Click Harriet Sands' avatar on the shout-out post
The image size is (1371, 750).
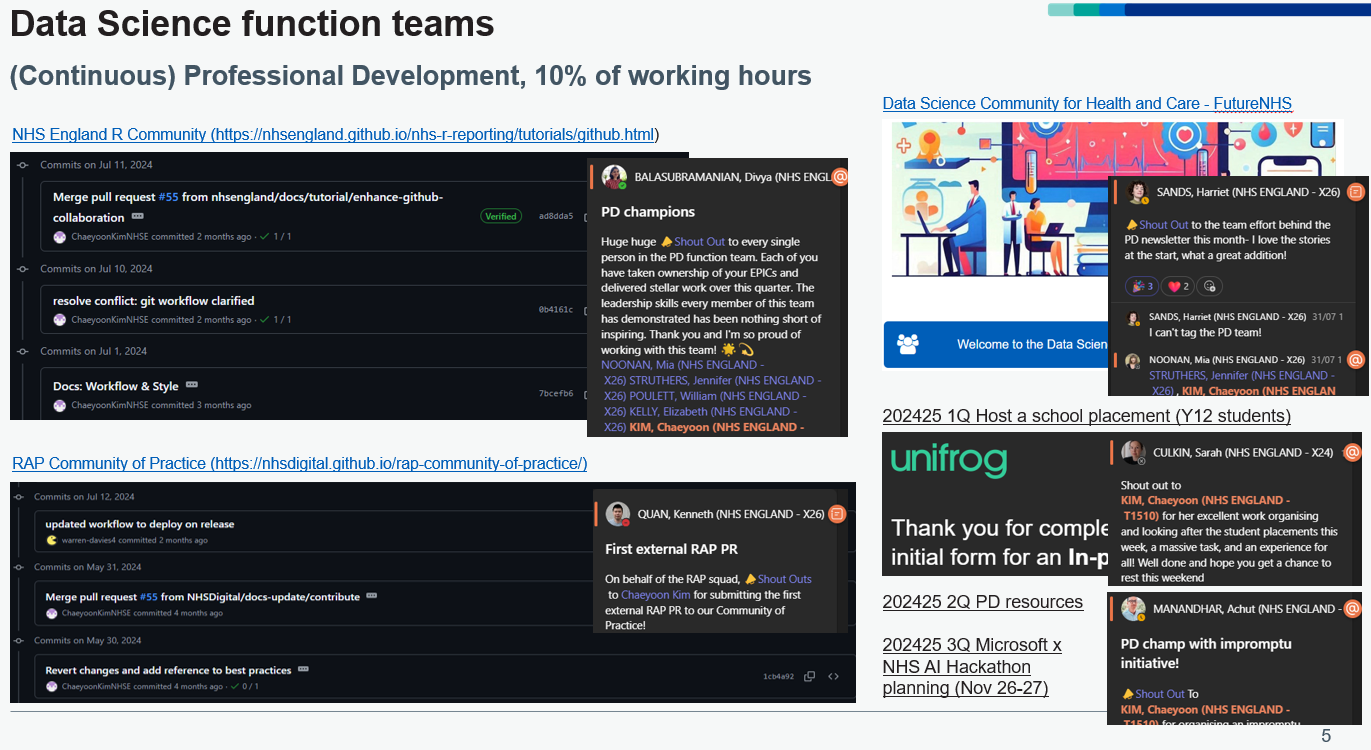click(x=1137, y=192)
